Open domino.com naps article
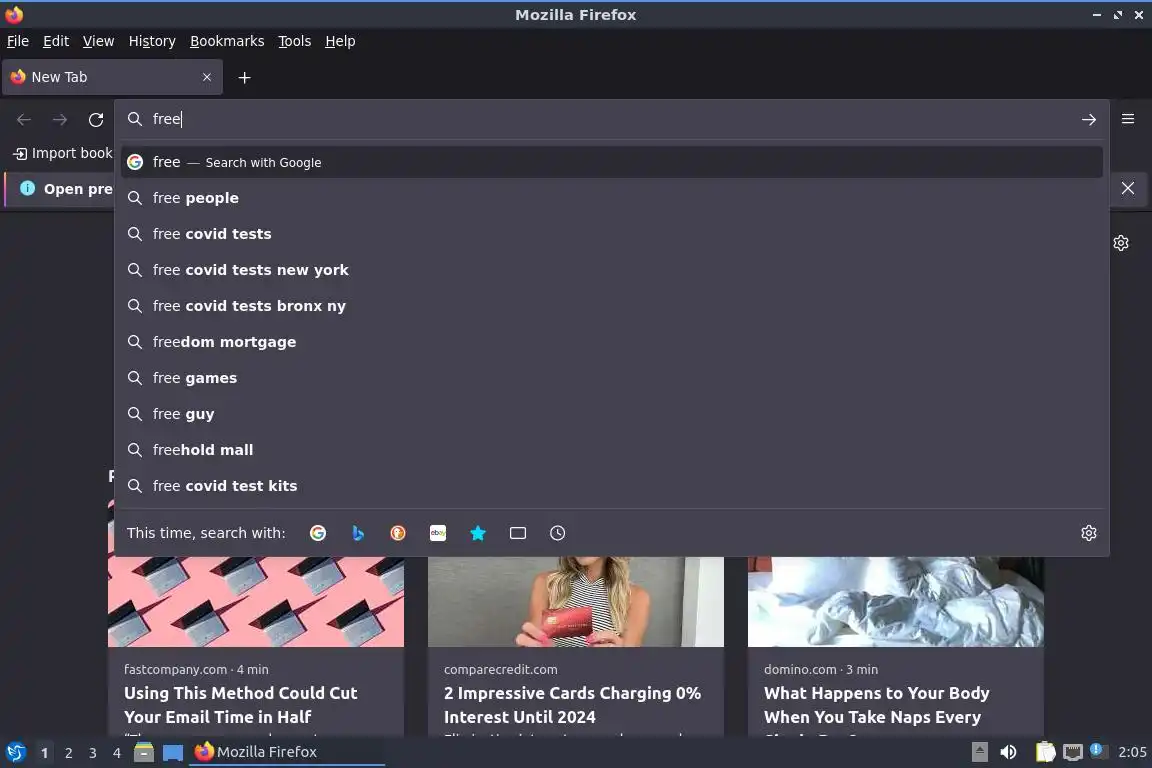 coord(876,705)
